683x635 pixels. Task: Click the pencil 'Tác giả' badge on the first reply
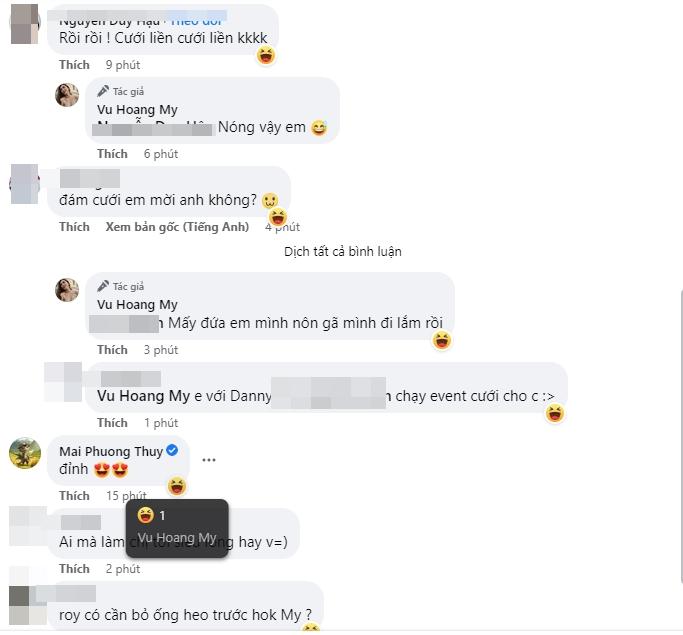(121, 91)
